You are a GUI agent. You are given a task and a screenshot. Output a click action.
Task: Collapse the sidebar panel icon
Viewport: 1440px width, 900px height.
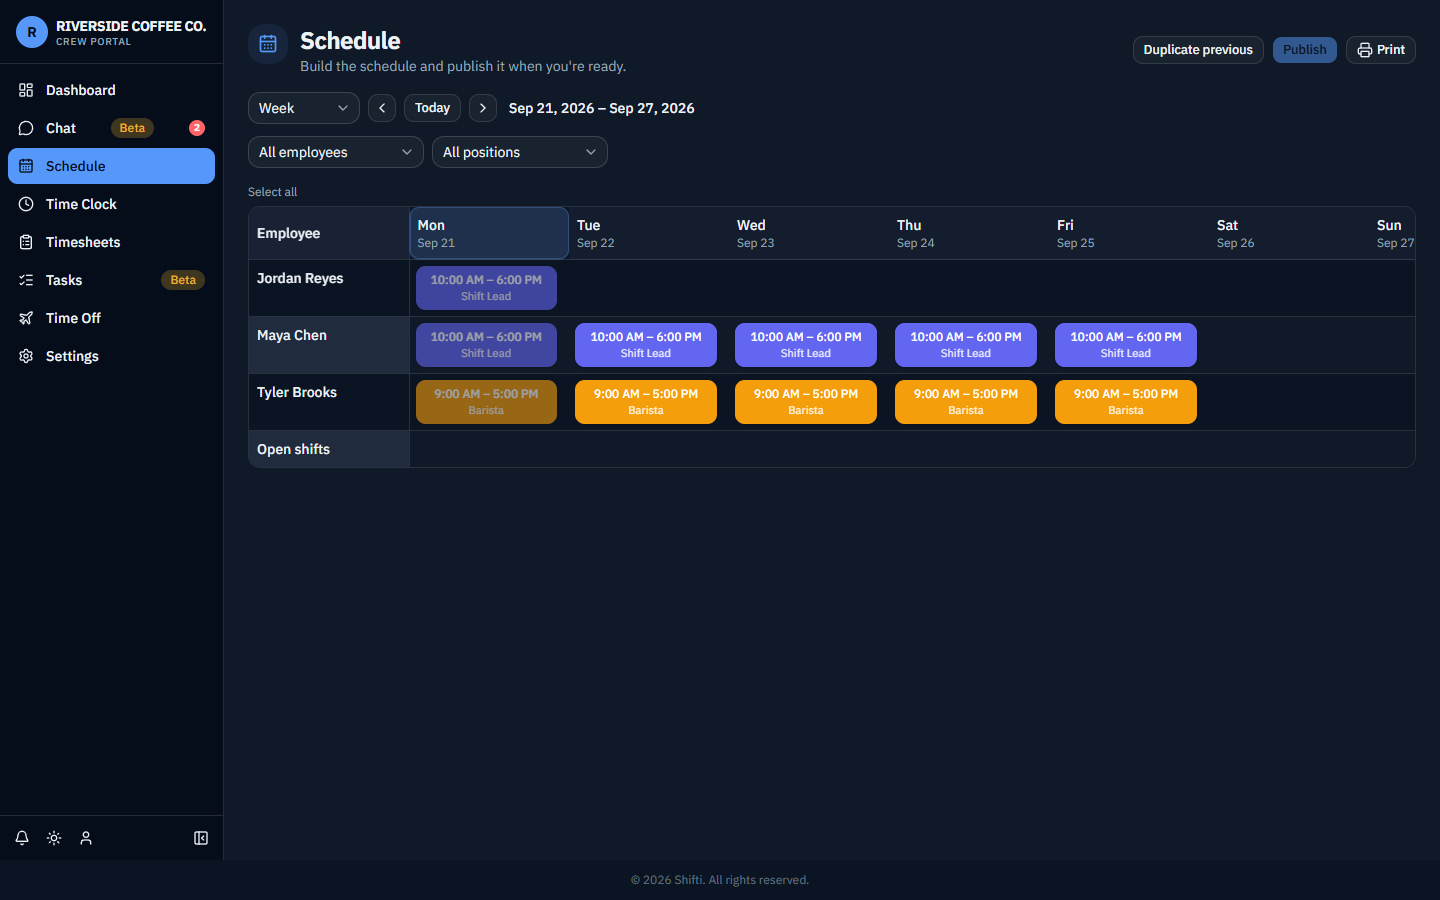click(201, 838)
